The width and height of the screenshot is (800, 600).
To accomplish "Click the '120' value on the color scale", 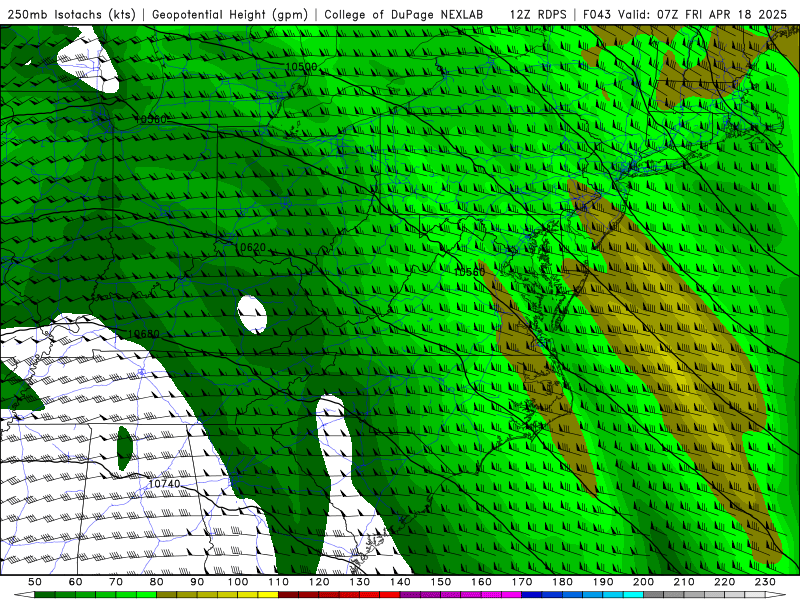I will pyautogui.click(x=319, y=582).
